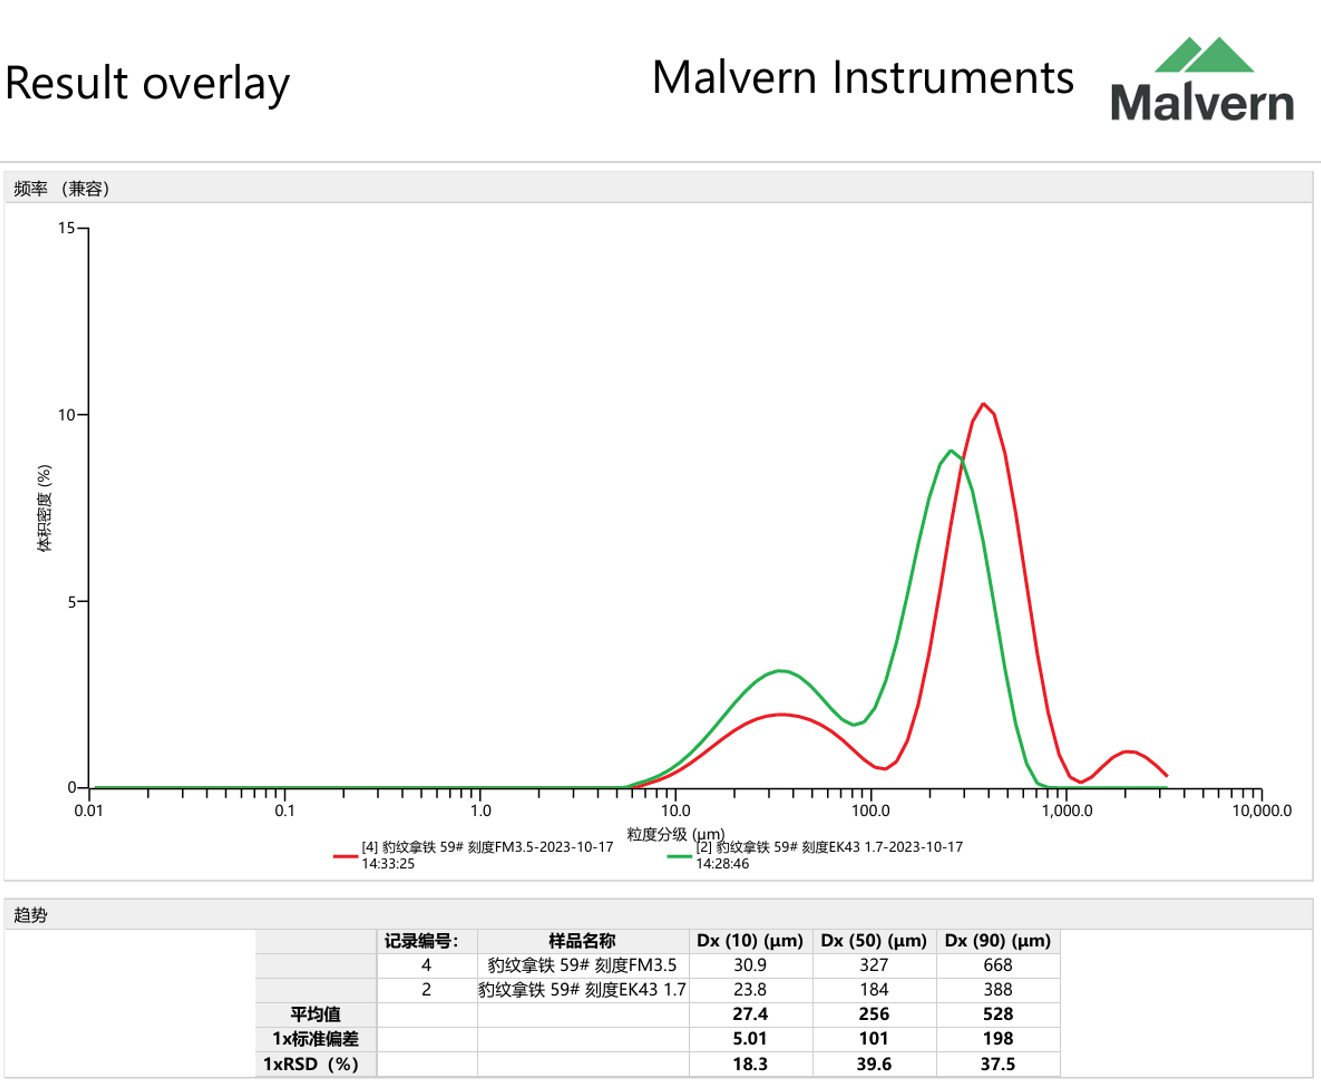Viewport: 1321px width, 1086px height.
Task: Select the record number 4 cell
Action: [x=426, y=965]
